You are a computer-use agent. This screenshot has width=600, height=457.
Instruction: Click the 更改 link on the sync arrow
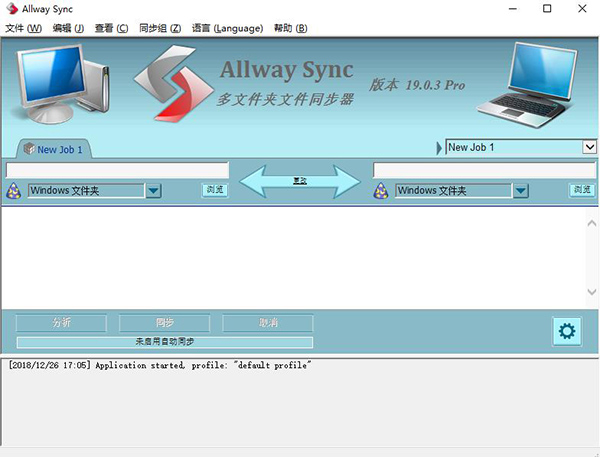coord(300,181)
